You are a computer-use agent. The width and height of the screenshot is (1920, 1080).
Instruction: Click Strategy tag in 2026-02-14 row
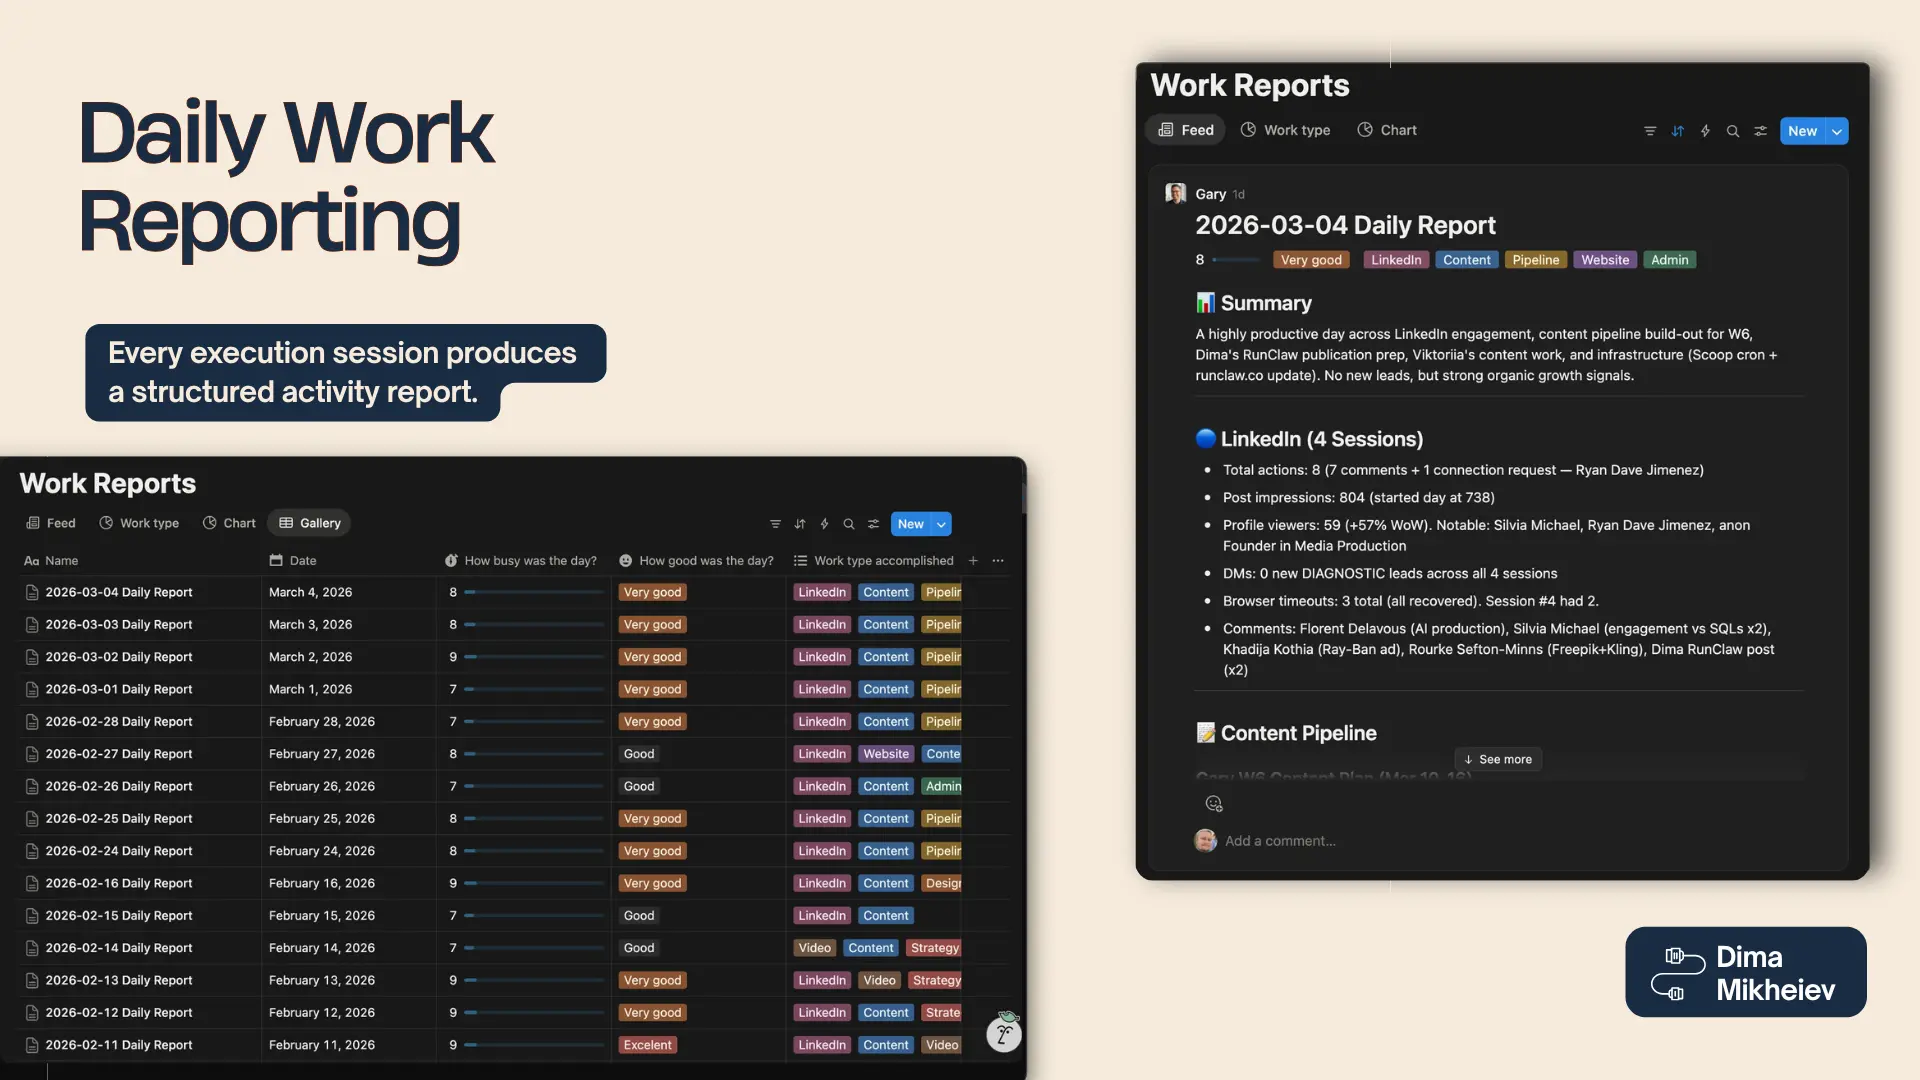click(x=935, y=948)
